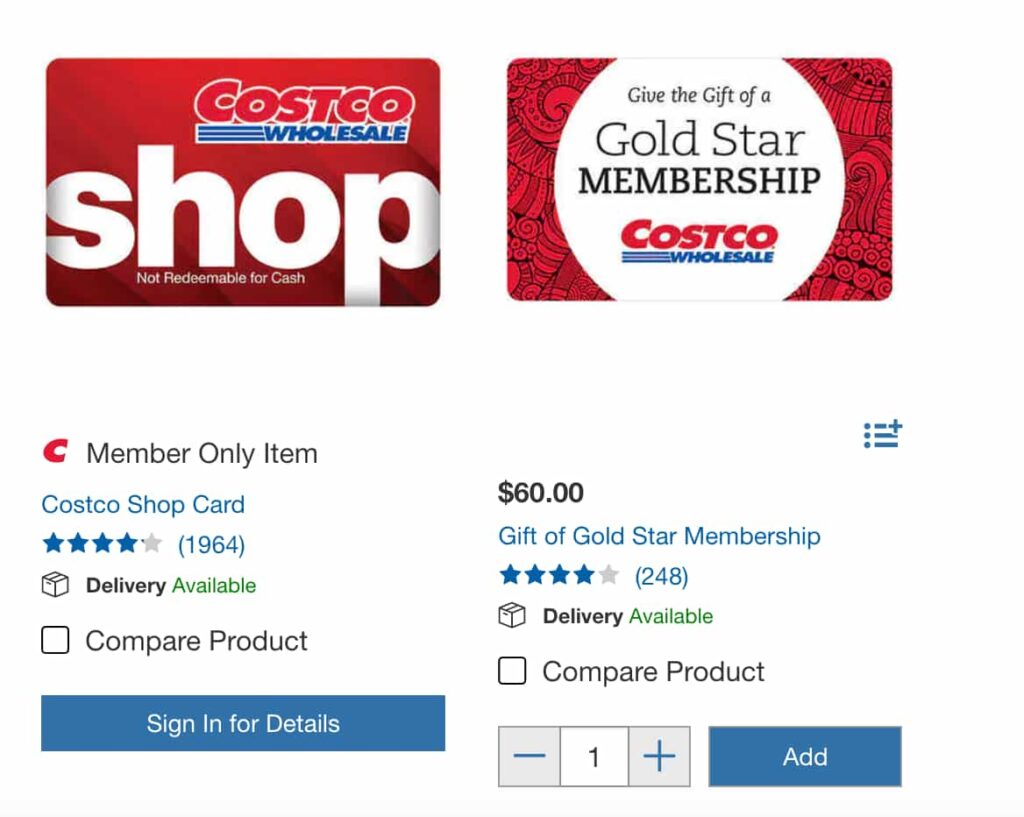This screenshot has height=817, width=1024.
Task: Click the Sign In for Details button
Action: [x=243, y=723]
